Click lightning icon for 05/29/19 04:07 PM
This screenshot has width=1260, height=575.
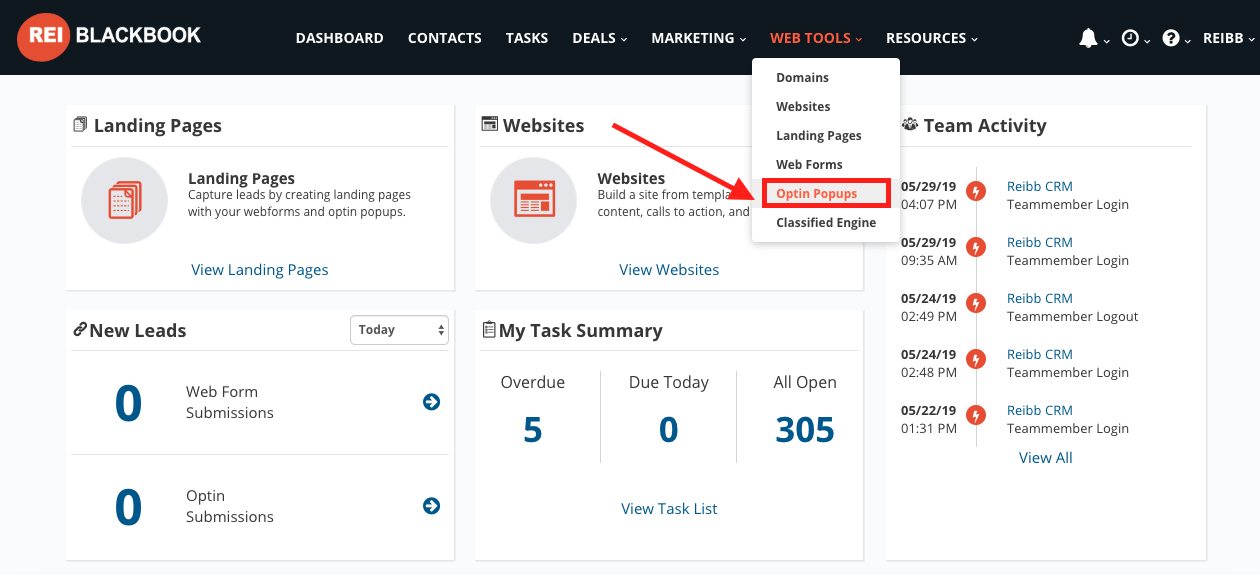(x=977, y=190)
